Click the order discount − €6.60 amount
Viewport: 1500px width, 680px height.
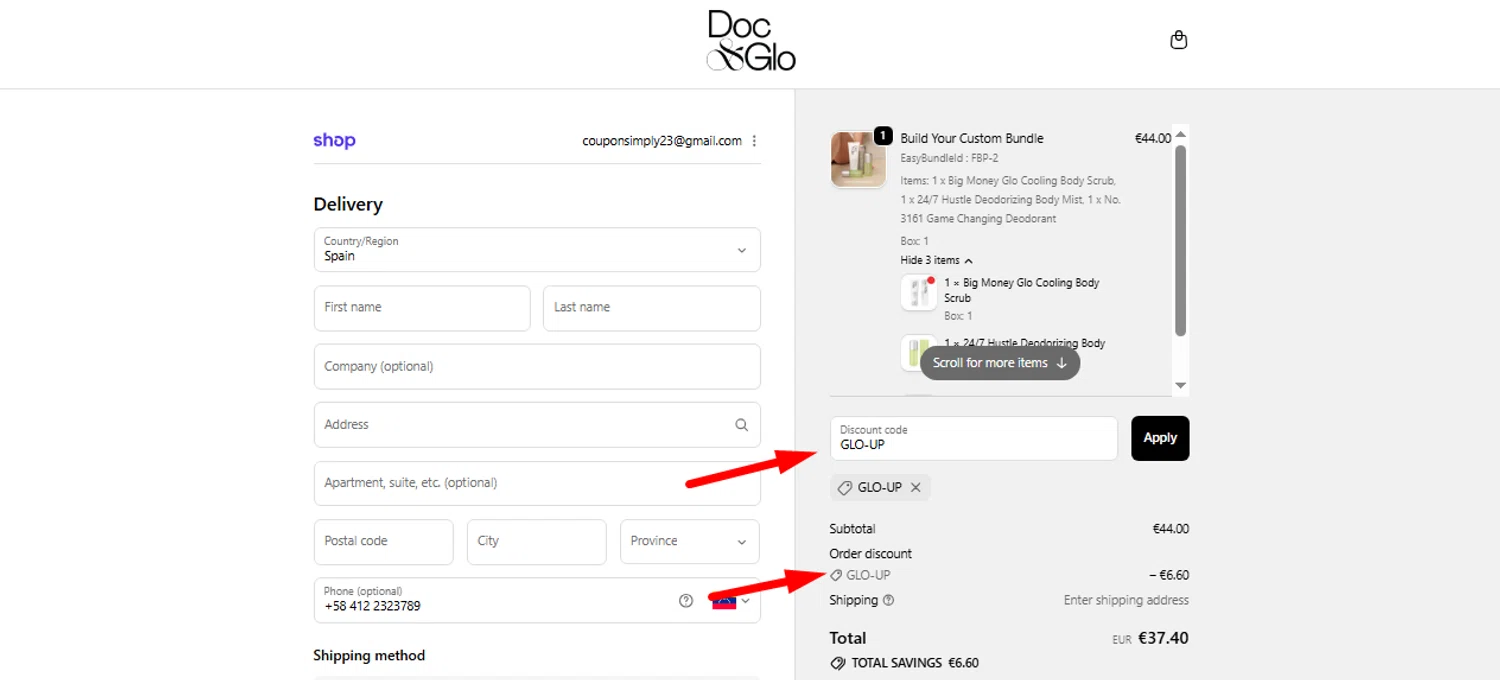1170,575
